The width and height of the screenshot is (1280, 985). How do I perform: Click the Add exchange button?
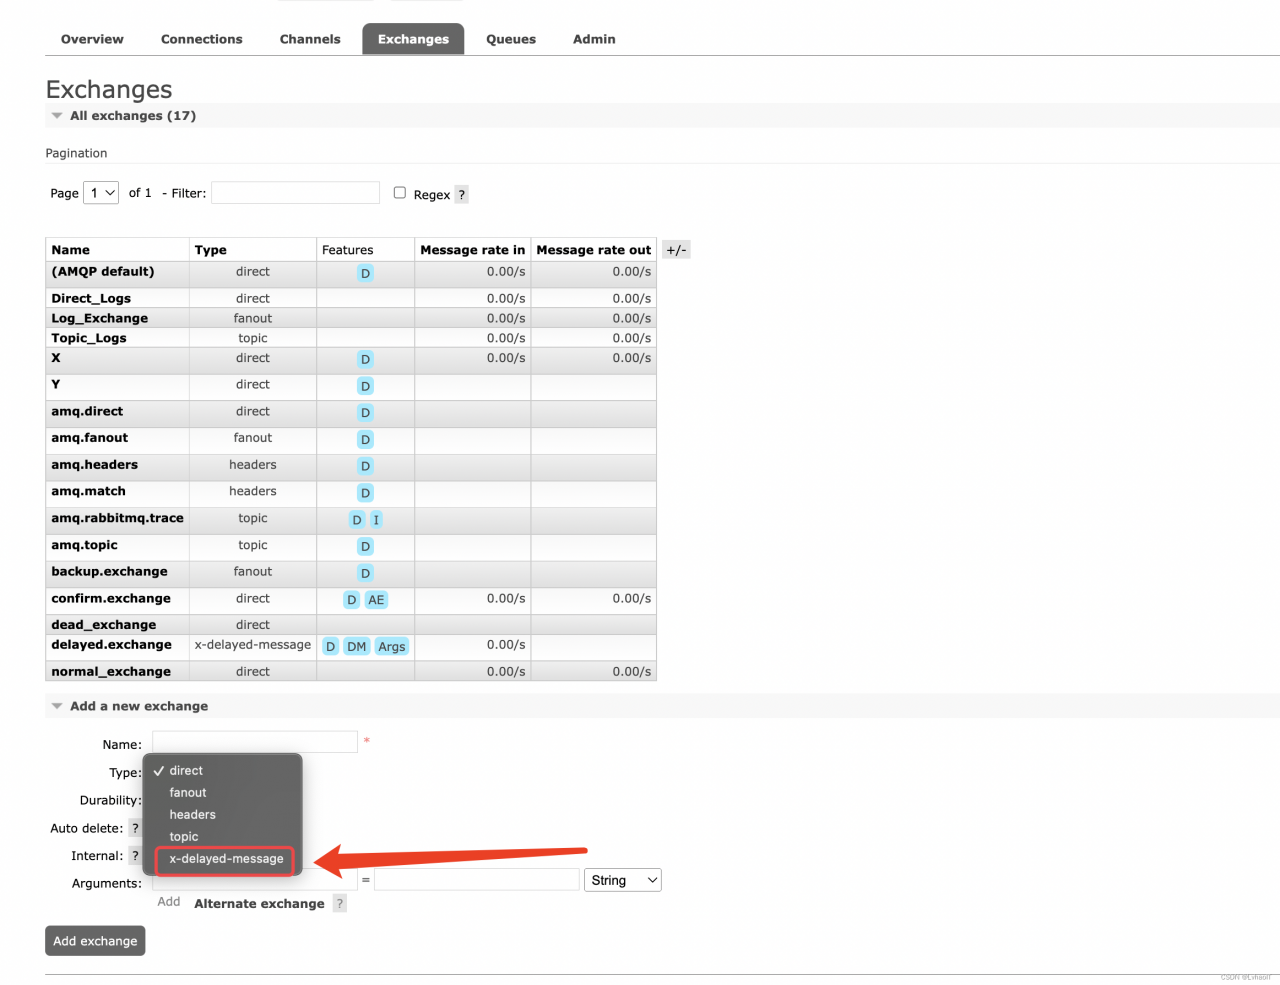pos(95,941)
